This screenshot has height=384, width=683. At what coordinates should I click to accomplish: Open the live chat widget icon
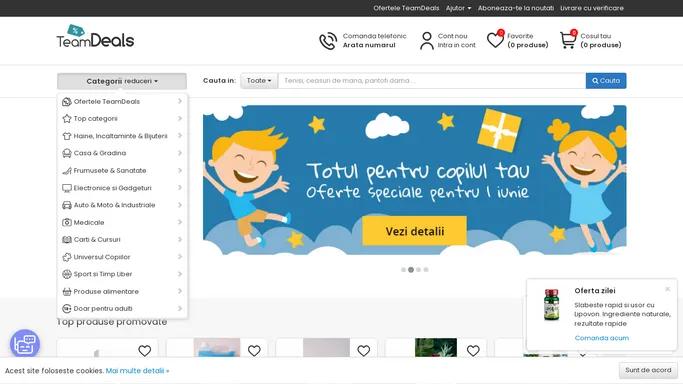tap(25, 344)
